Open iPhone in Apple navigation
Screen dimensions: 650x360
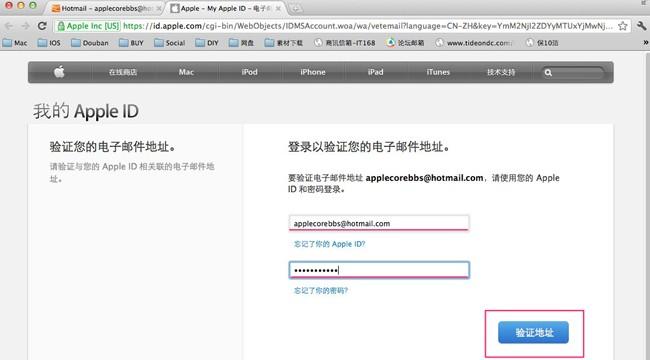(x=313, y=72)
